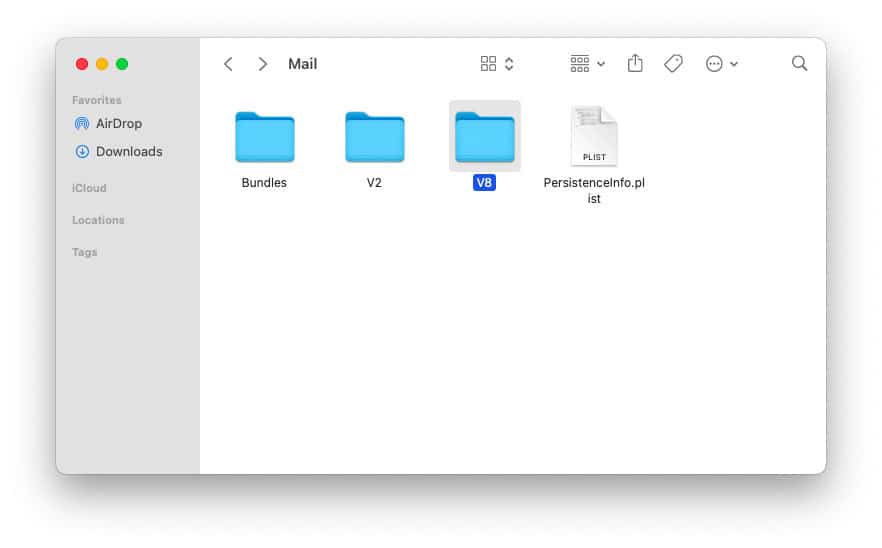Zoom the window with green button
Image resolution: width=882 pixels, height=548 pixels.
[x=122, y=64]
